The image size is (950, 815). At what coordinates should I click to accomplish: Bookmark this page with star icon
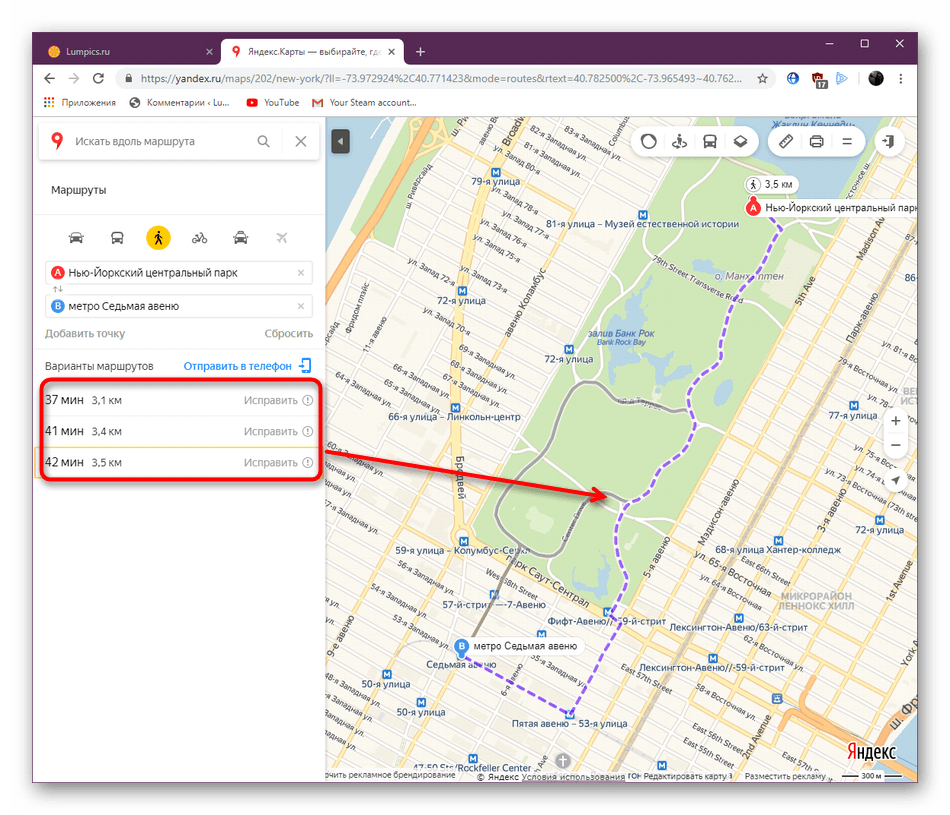762,78
